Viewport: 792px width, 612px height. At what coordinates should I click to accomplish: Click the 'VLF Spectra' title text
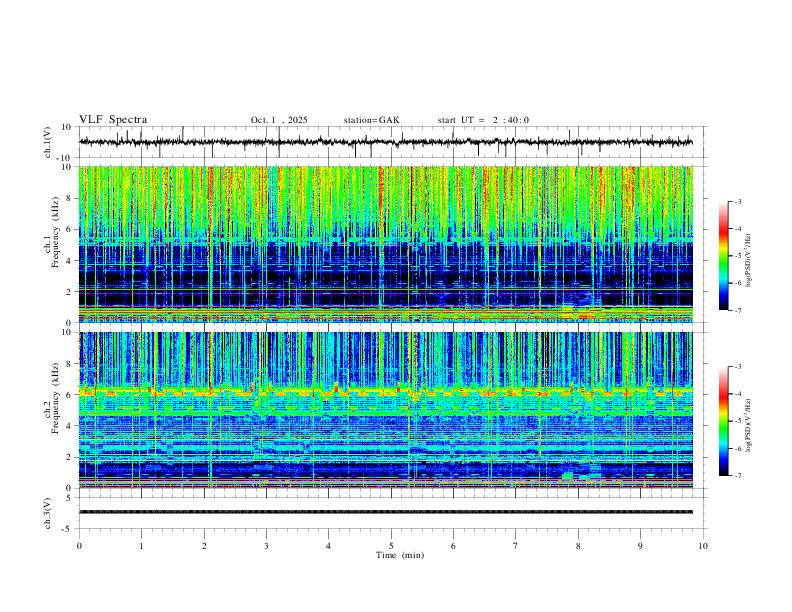tap(113, 120)
